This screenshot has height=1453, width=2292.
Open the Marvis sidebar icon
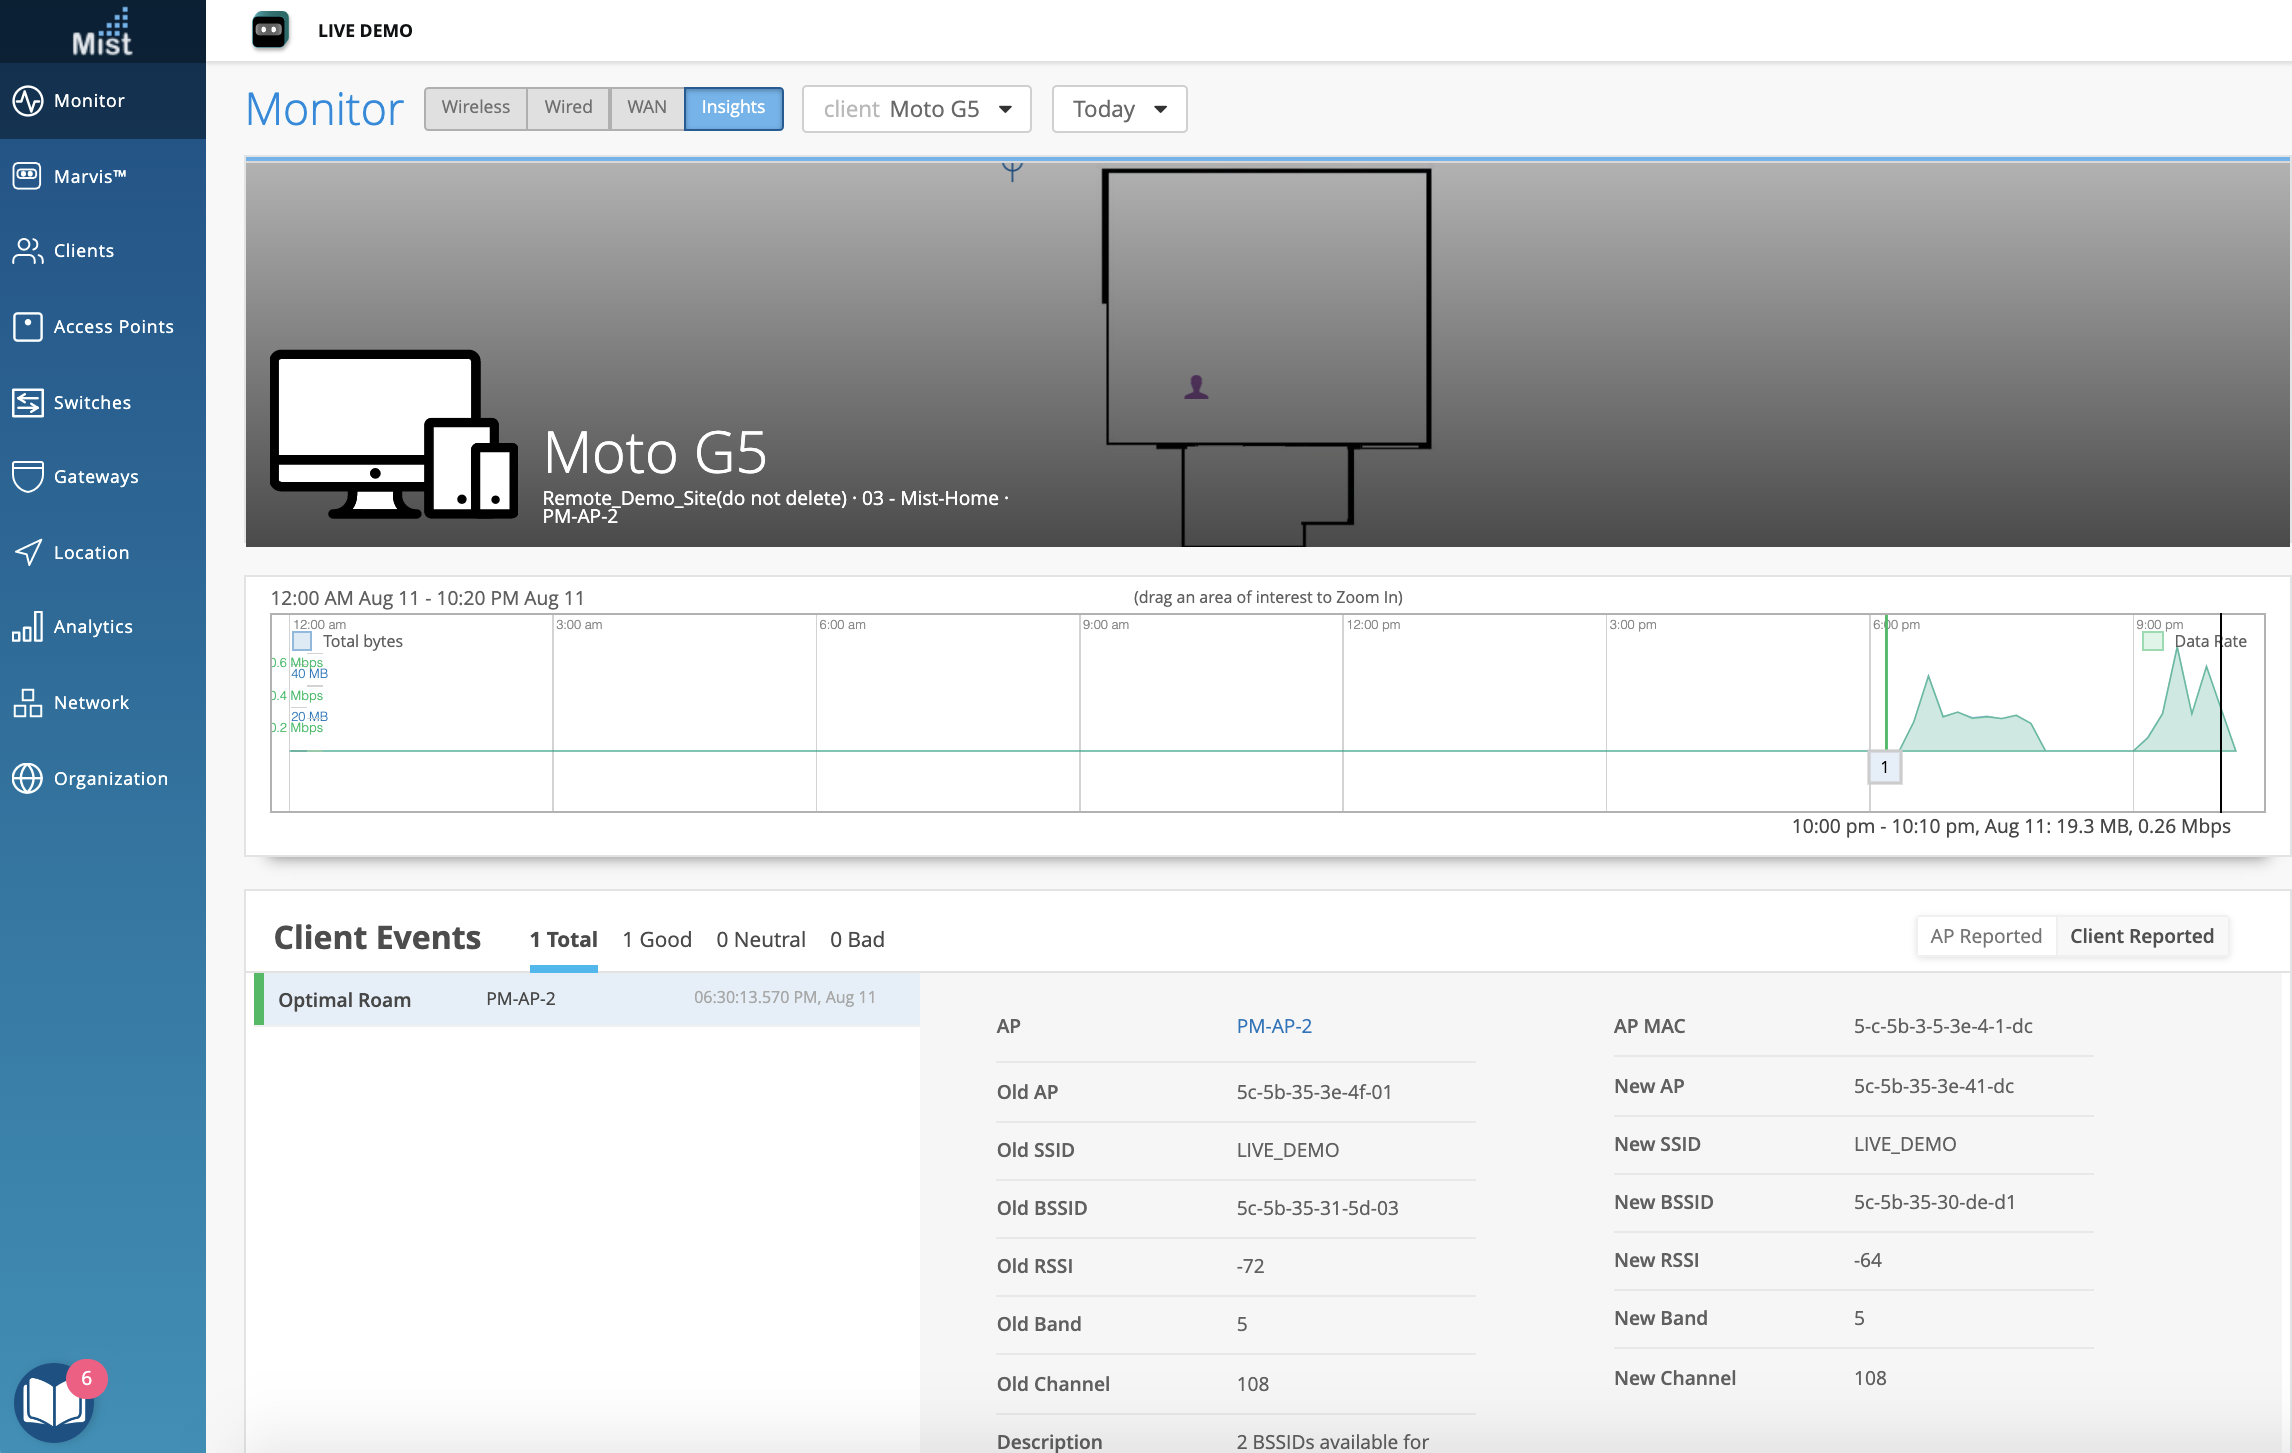[x=27, y=176]
